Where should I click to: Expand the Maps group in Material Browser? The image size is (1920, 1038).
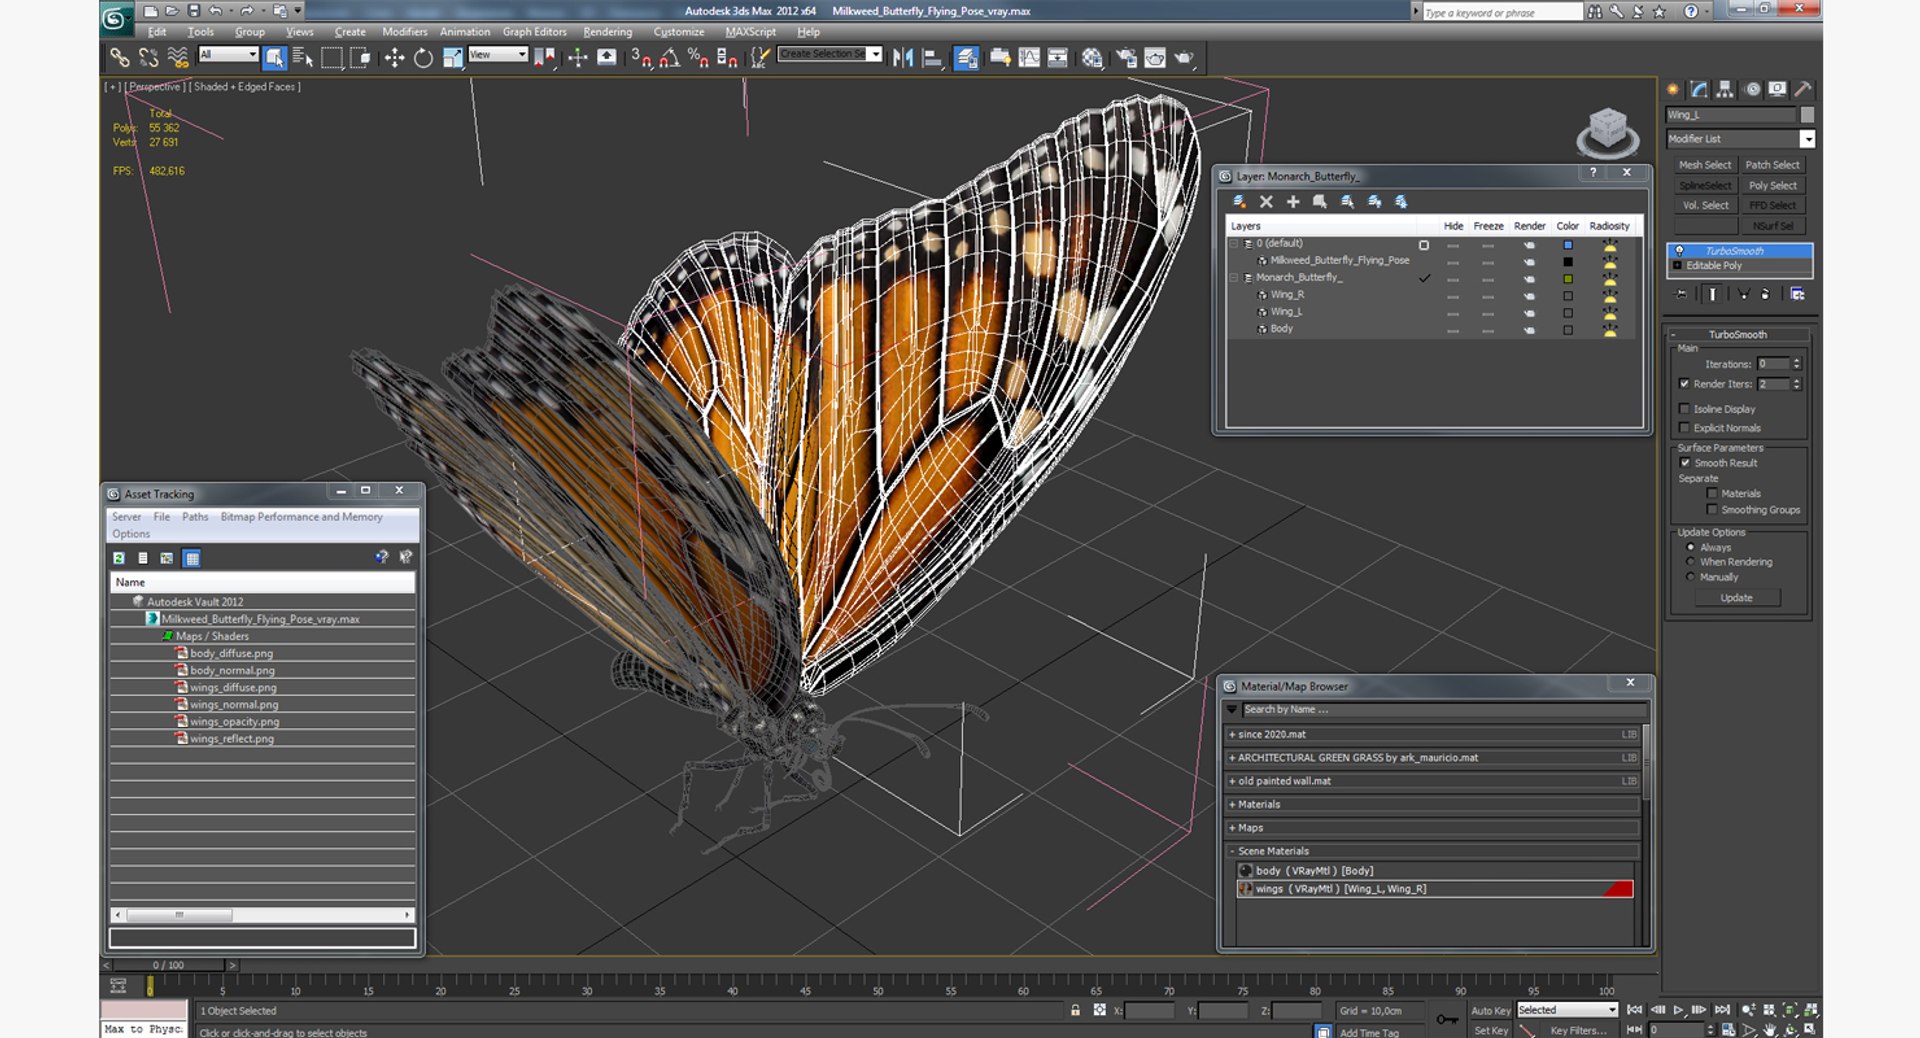(1232, 828)
